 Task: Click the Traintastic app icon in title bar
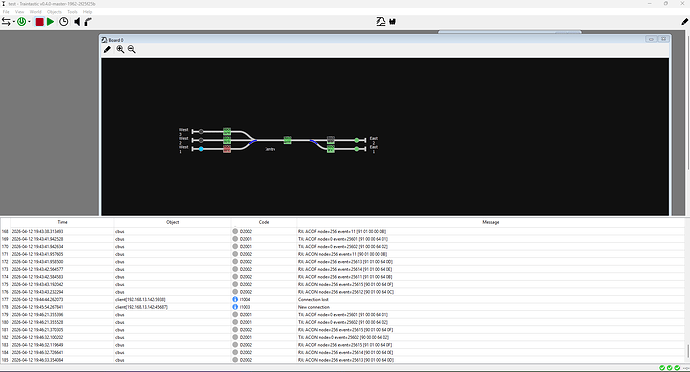4,4
